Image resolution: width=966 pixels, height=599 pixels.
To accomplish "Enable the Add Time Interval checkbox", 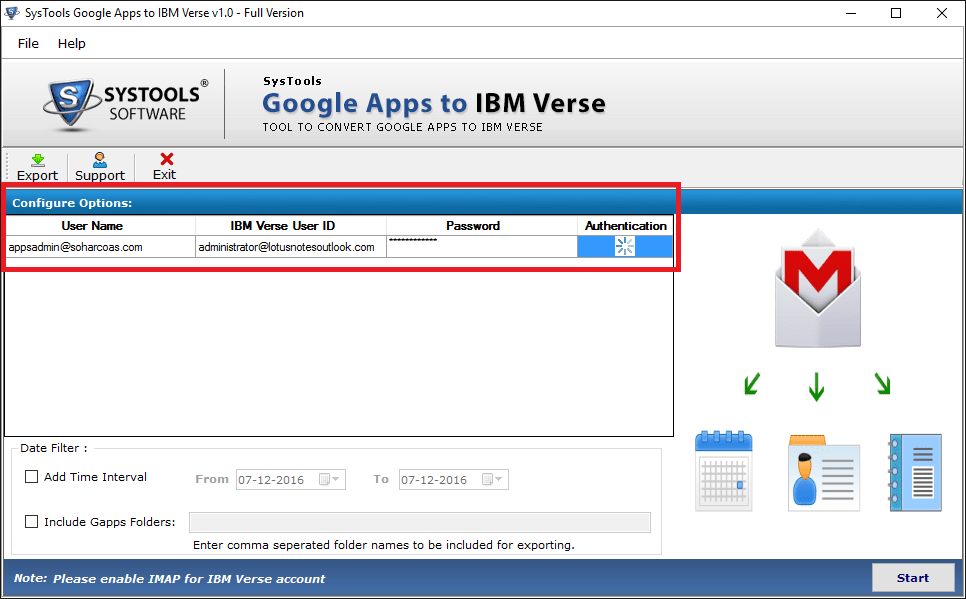I will click(31, 476).
